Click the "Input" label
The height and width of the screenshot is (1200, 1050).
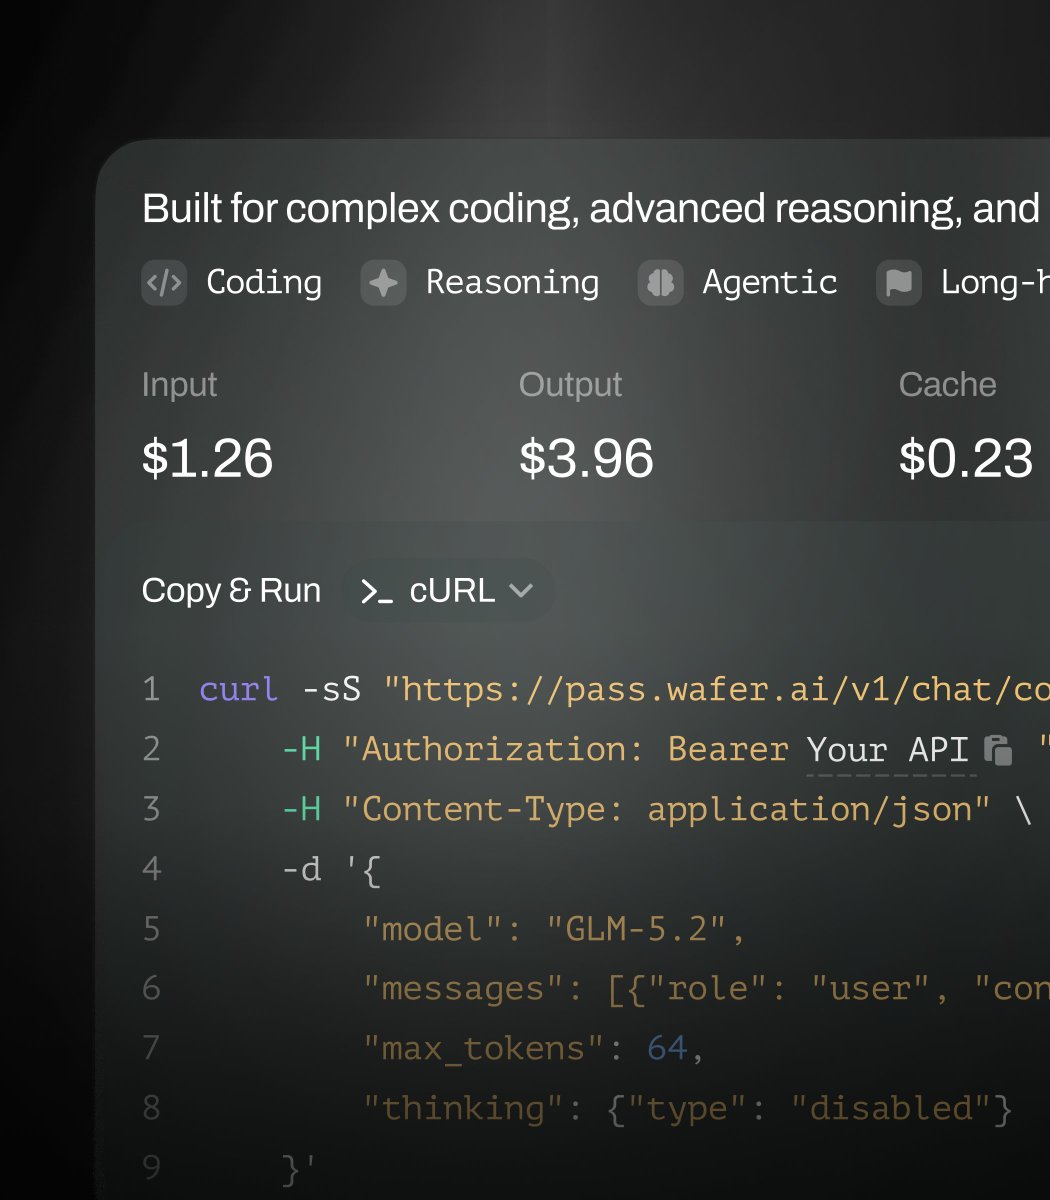click(x=180, y=385)
